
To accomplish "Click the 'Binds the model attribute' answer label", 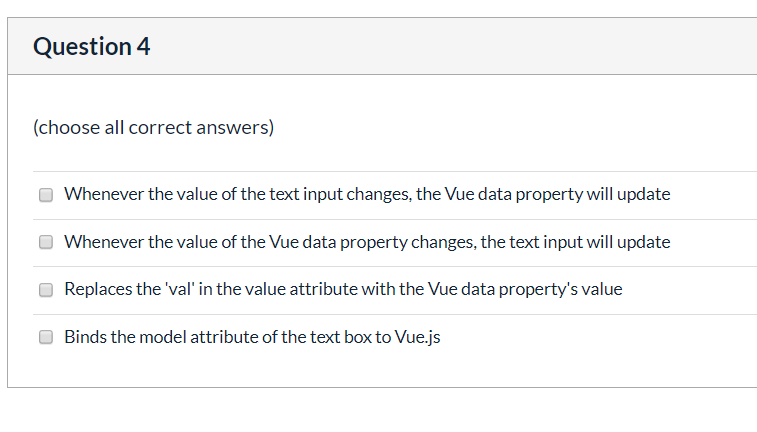I will point(252,337).
